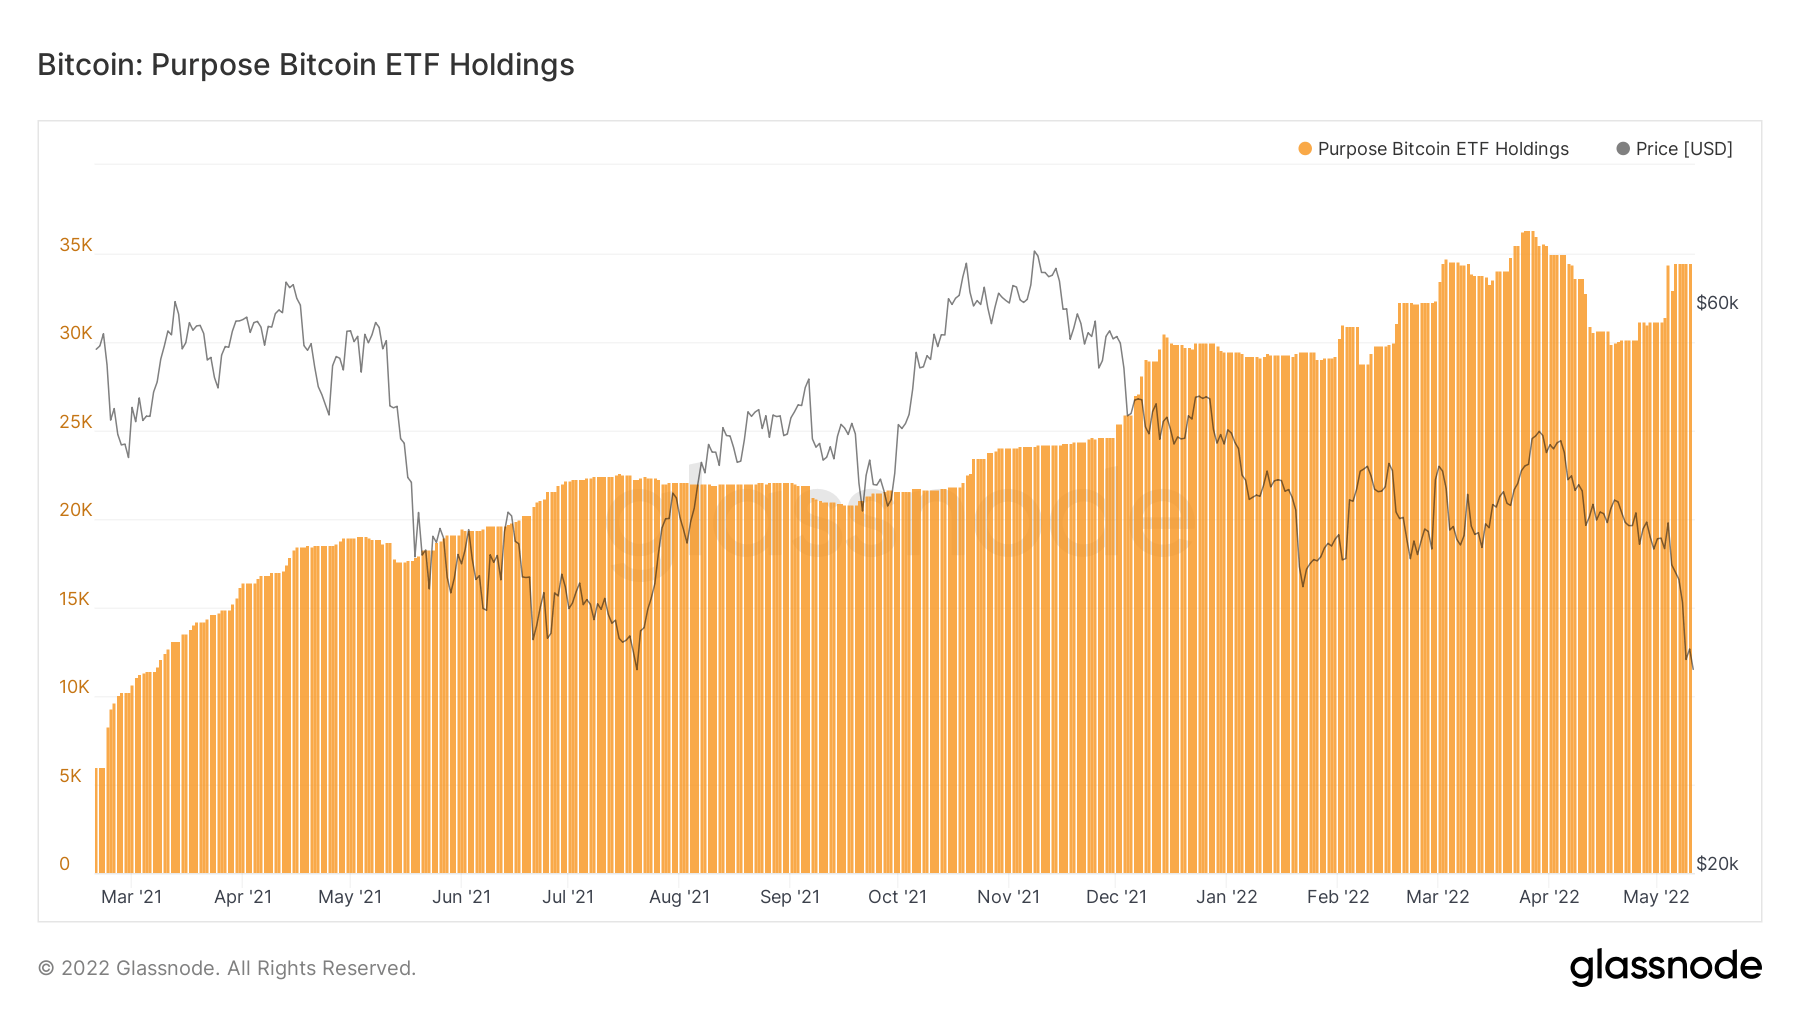Click the $60k price axis label
Screen dimensions: 1800x1013
click(1717, 303)
